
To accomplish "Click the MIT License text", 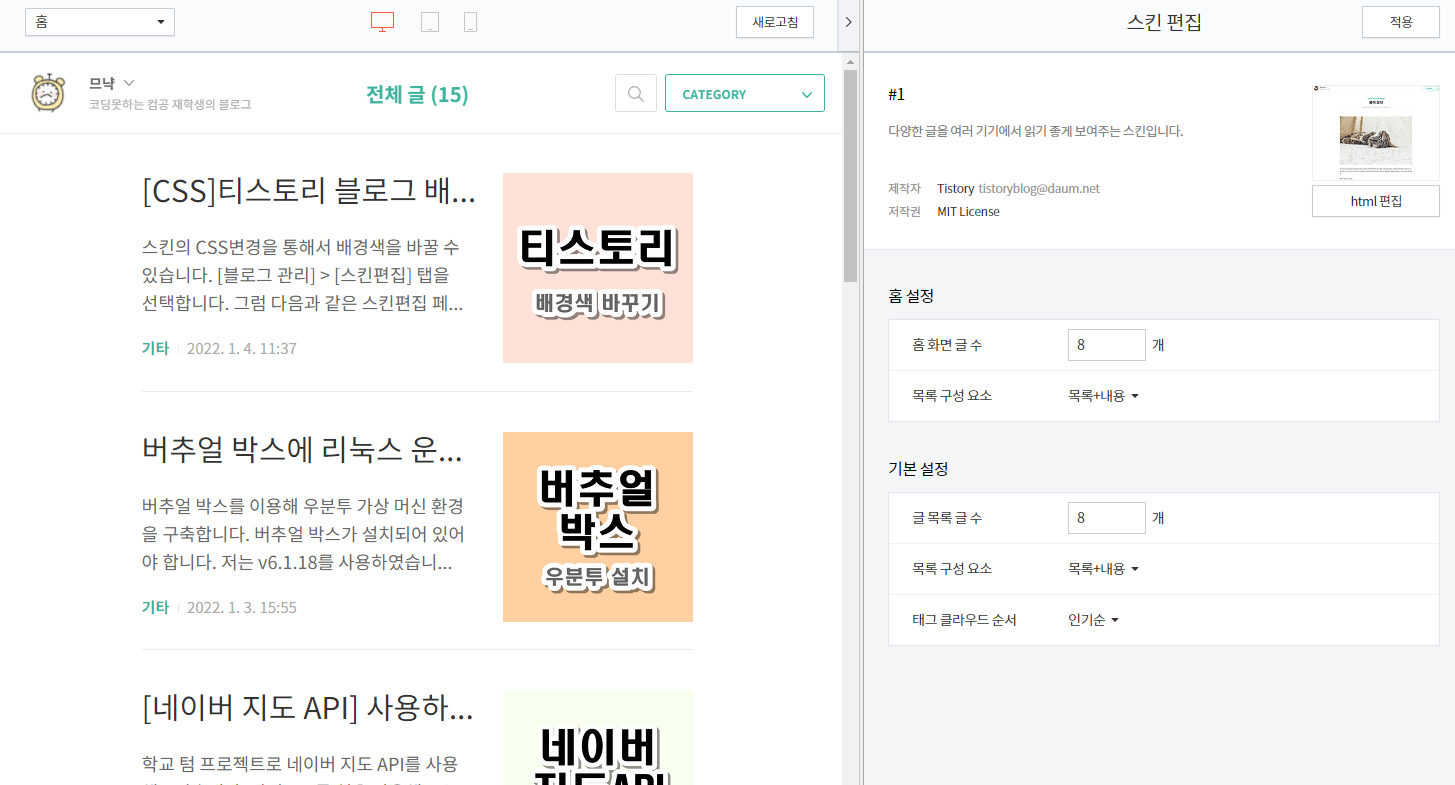I will click(968, 212).
